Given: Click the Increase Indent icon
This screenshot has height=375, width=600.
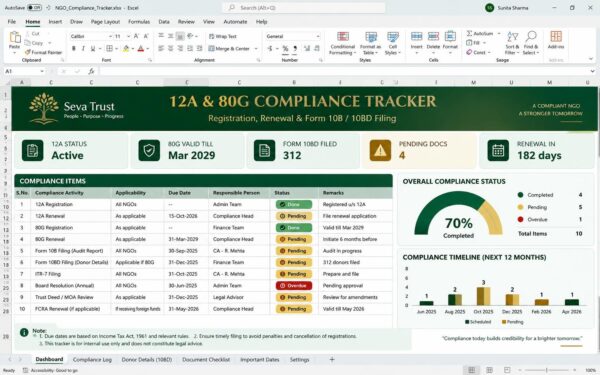Looking at the screenshot, I should 199,49.
